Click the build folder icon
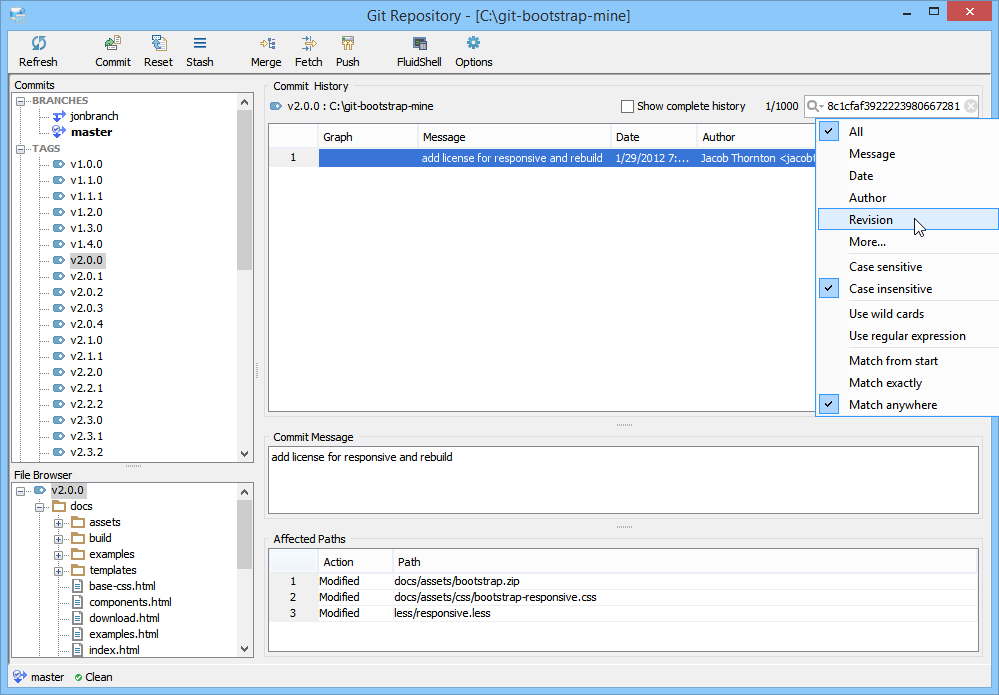Image resolution: width=999 pixels, height=695 pixels. [x=78, y=538]
